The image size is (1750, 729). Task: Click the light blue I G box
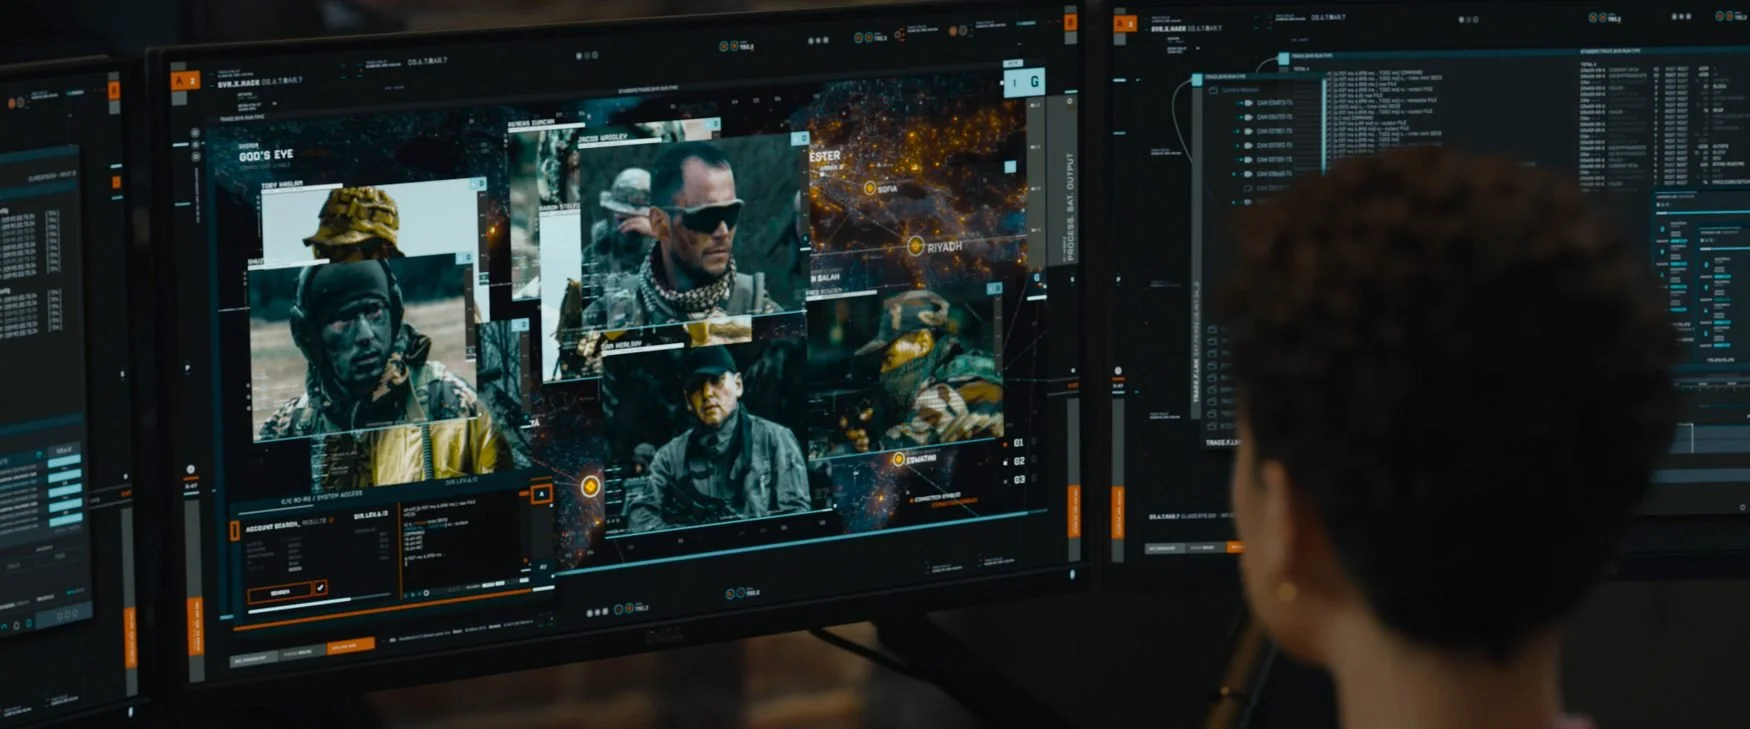tap(1024, 82)
